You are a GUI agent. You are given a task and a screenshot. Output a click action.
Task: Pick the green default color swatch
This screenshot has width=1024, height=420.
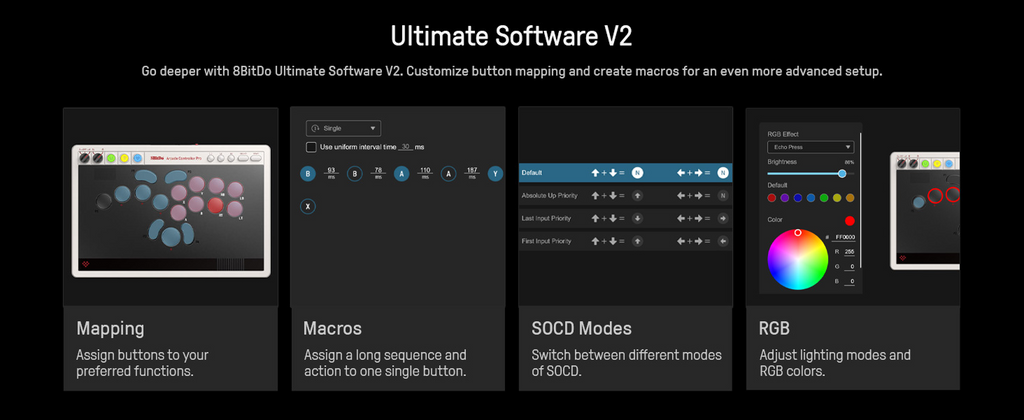coord(824,198)
